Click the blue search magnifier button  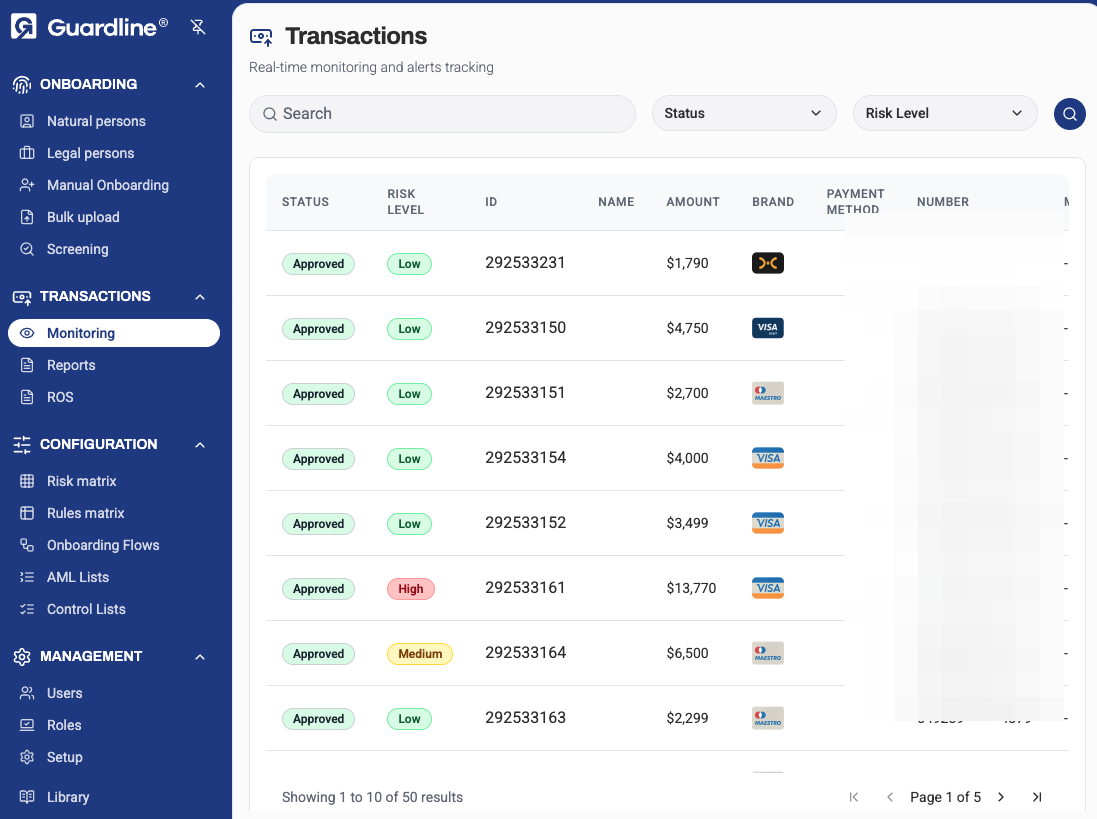click(x=1069, y=114)
